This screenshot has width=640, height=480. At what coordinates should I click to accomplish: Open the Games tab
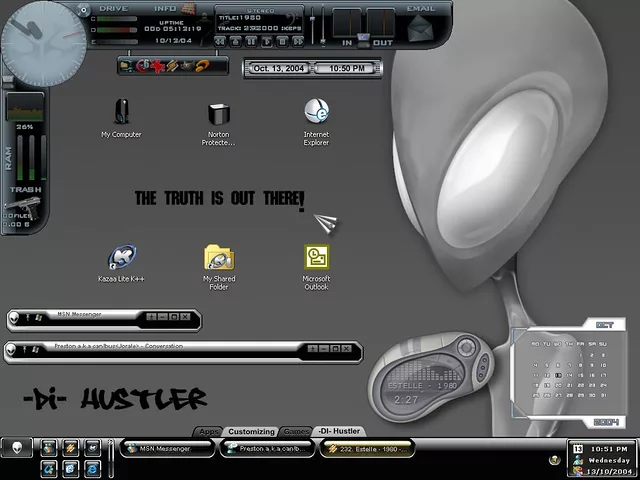click(295, 431)
